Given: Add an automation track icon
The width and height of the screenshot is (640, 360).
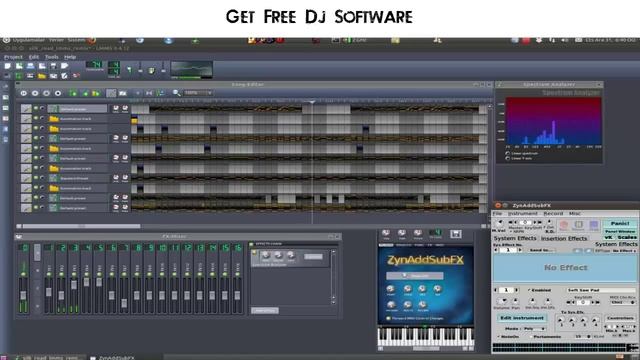Looking at the screenshot, I should [96, 93].
